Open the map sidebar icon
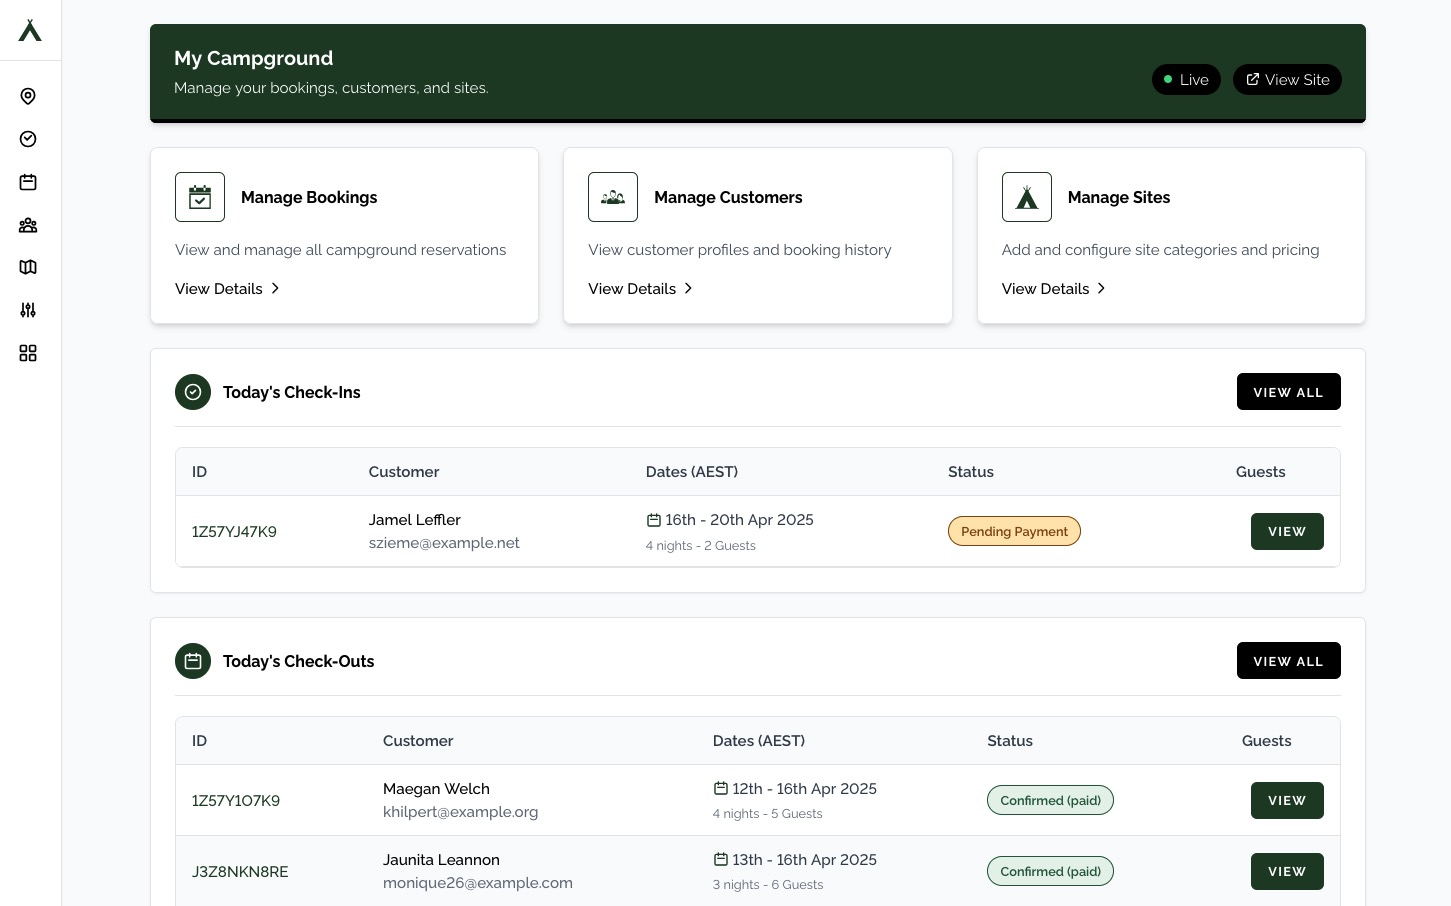Viewport: 1451px width, 906px height. (28, 267)
